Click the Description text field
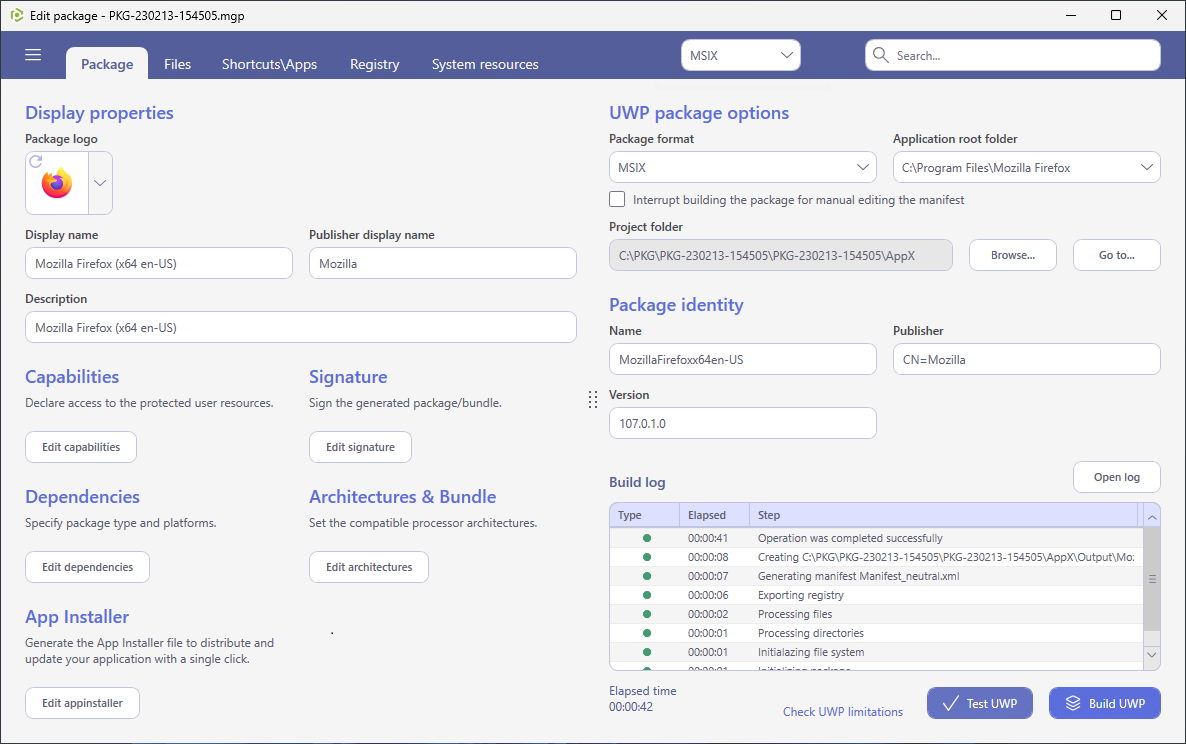This screenshot has height=744, width=1186. [x=301, y=327]
